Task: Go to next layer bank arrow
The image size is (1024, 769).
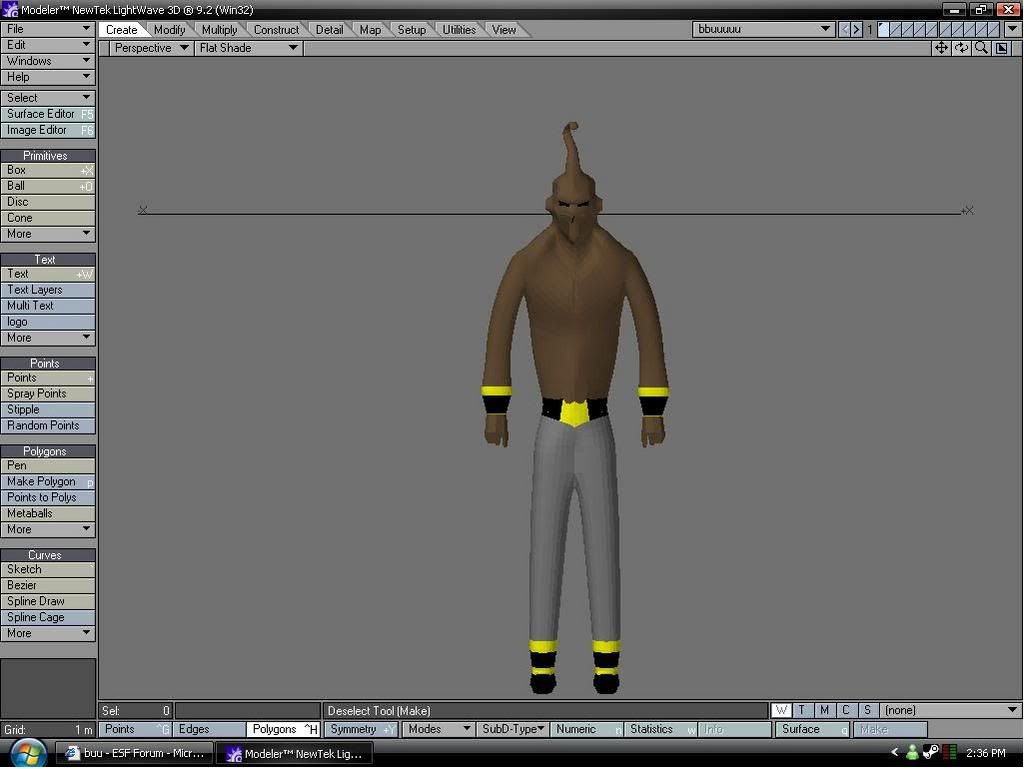Action: tap(856, 29)
